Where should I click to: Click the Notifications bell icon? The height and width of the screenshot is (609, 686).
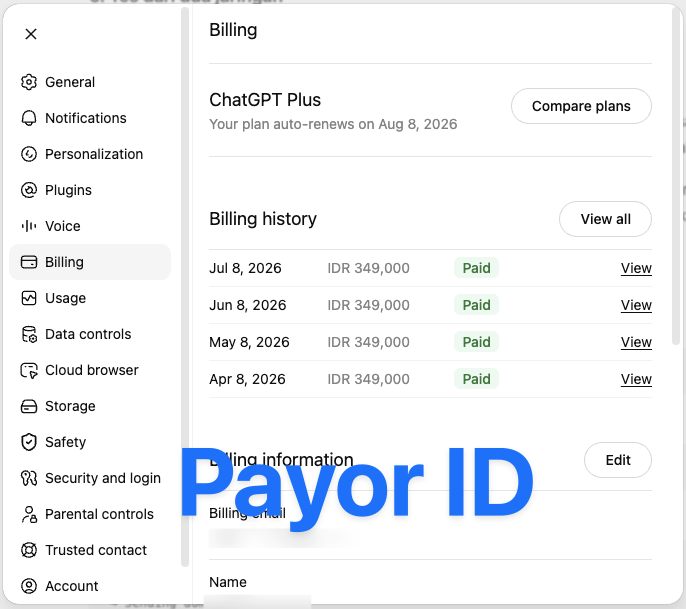click(x=29, y=118)
